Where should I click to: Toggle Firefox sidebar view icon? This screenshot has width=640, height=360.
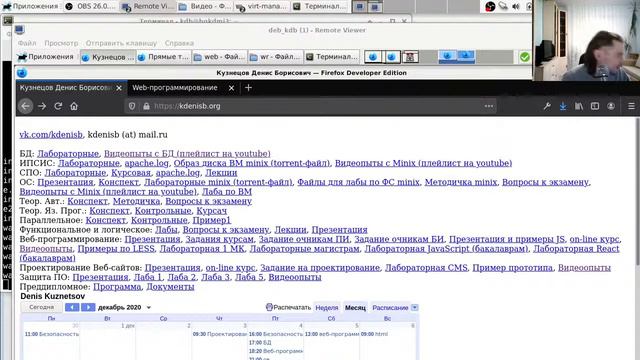click(595, 106)
